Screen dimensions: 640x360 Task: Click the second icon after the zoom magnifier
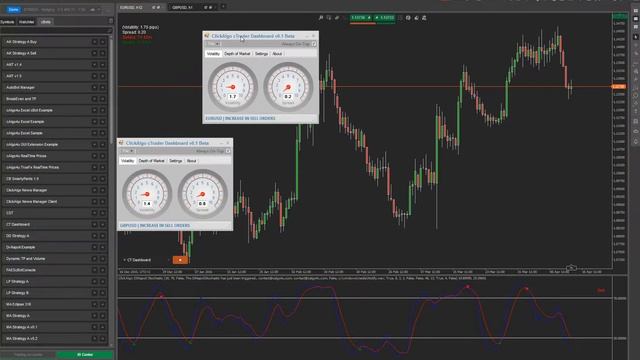(x=337, y=18)
